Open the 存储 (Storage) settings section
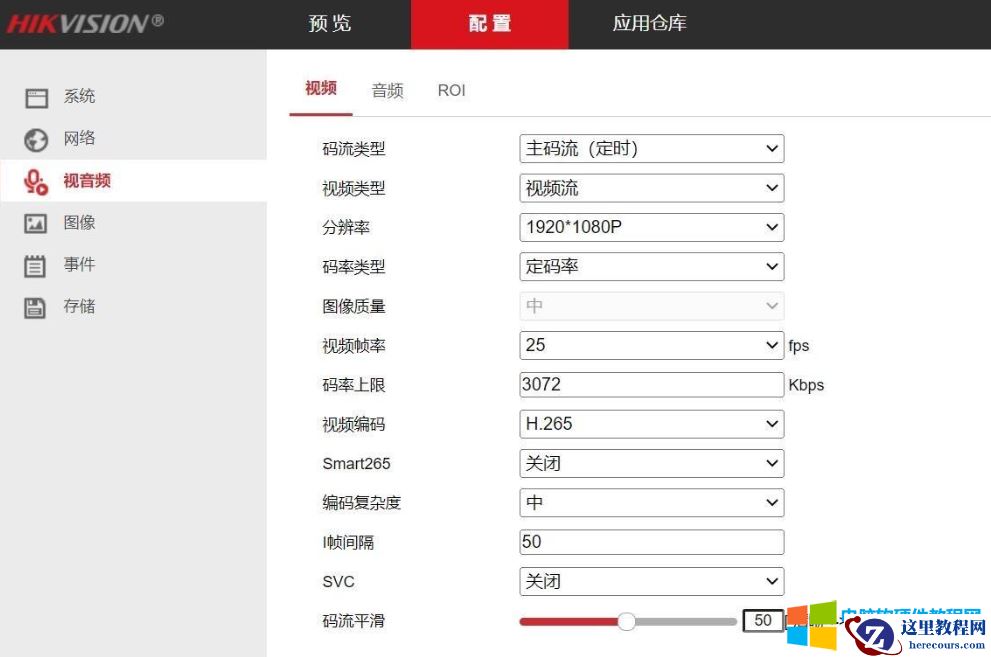 coord(78,306)
